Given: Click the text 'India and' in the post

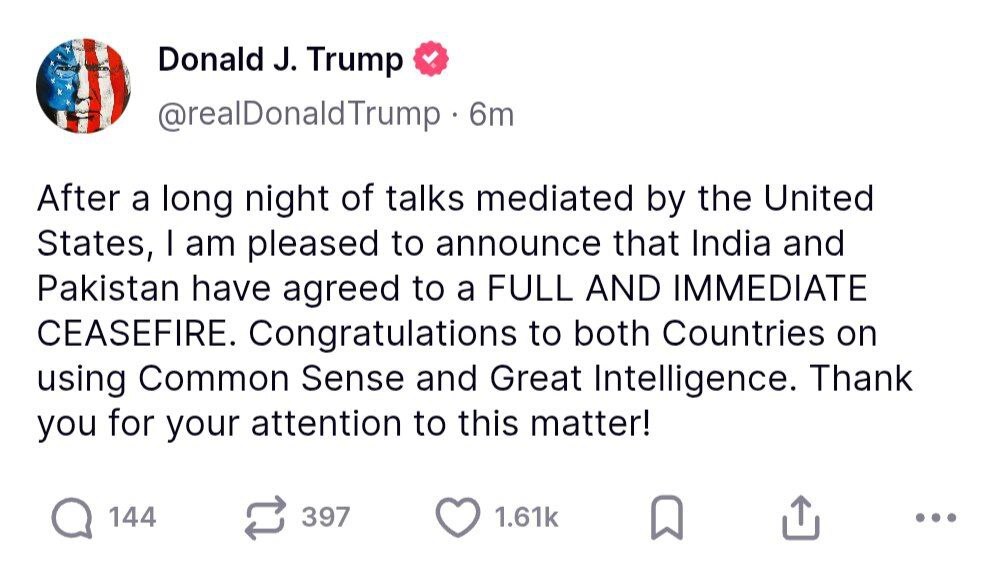Looking at the screenshot, I should pyautogui.click(x=781, y=243).
